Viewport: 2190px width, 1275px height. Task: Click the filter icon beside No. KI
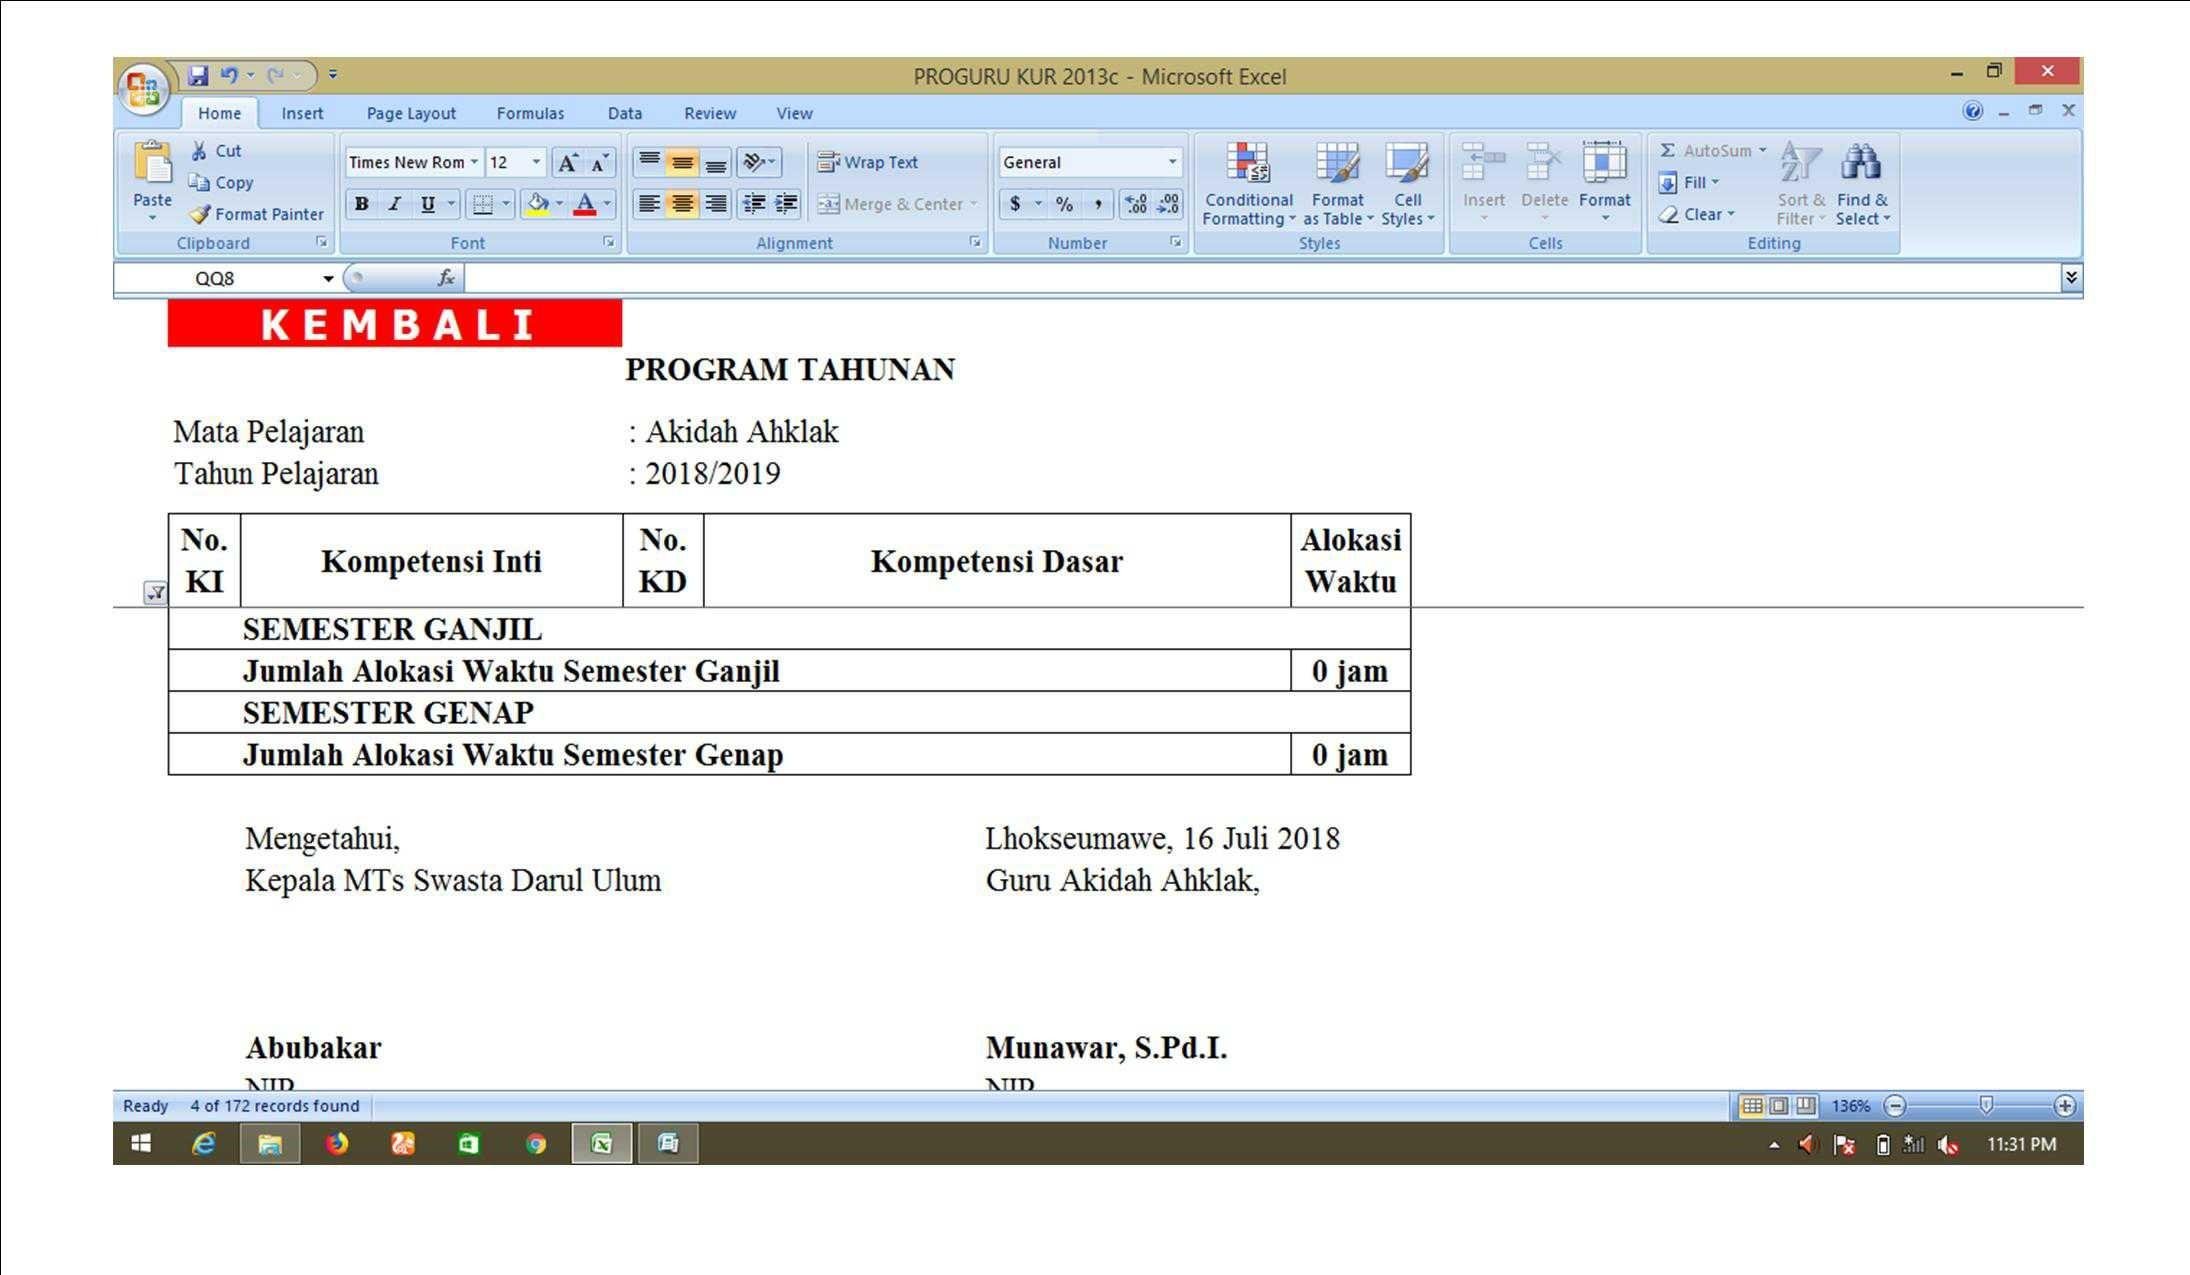pos(155,593)
